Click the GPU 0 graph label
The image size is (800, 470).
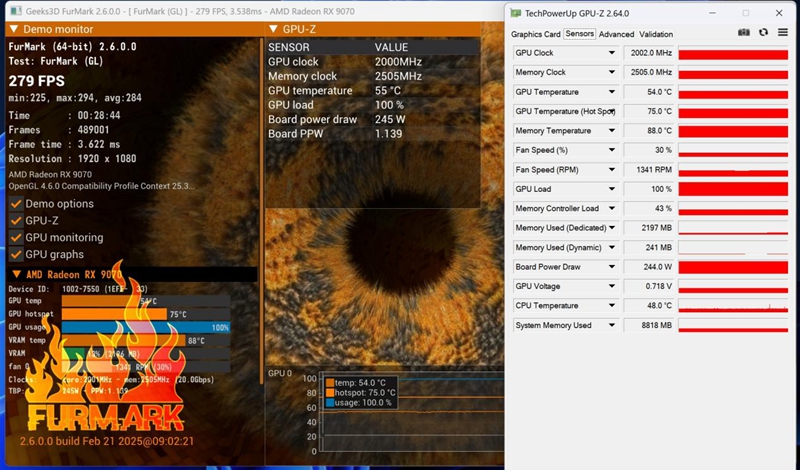[x=280, y=374]
